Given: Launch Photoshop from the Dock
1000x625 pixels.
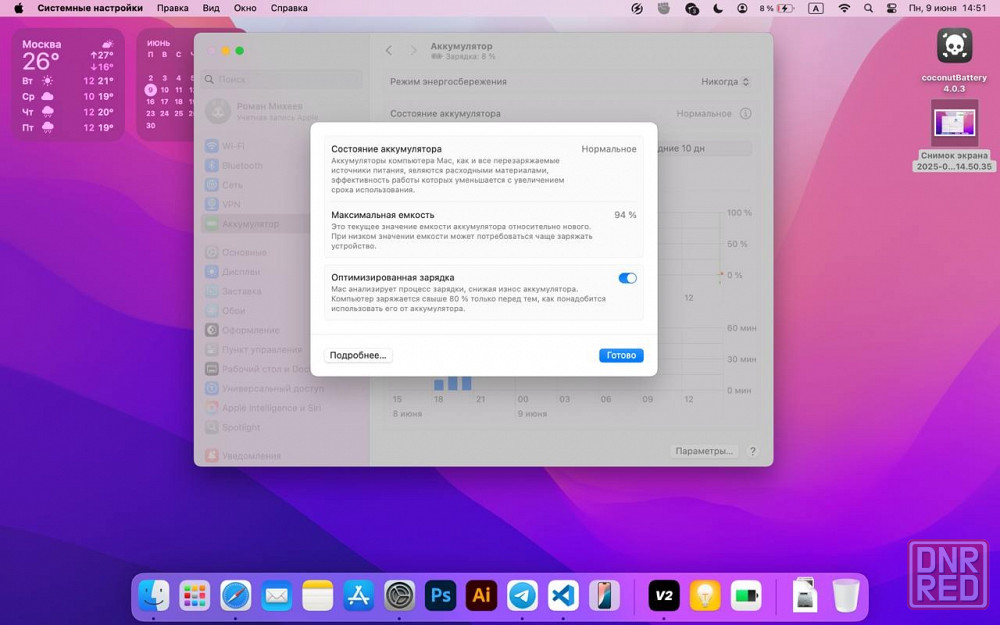Looking at the screenshot, I should 441,596.
